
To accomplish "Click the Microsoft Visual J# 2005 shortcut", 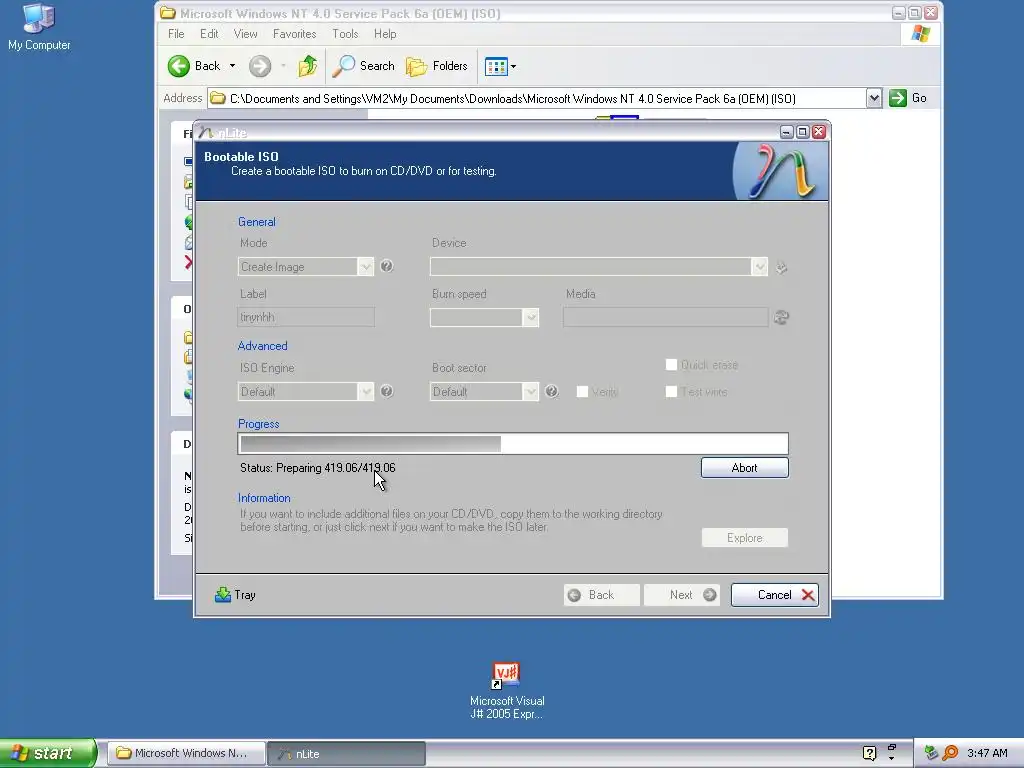I will point(507,691).
